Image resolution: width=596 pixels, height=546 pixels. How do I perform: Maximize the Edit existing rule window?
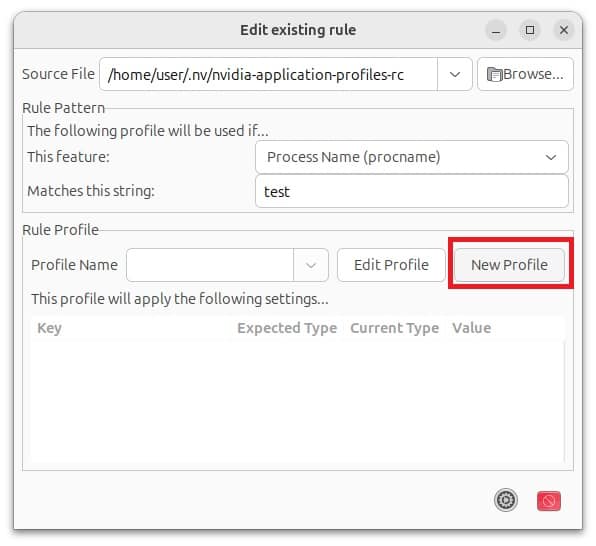click(529, 30)
